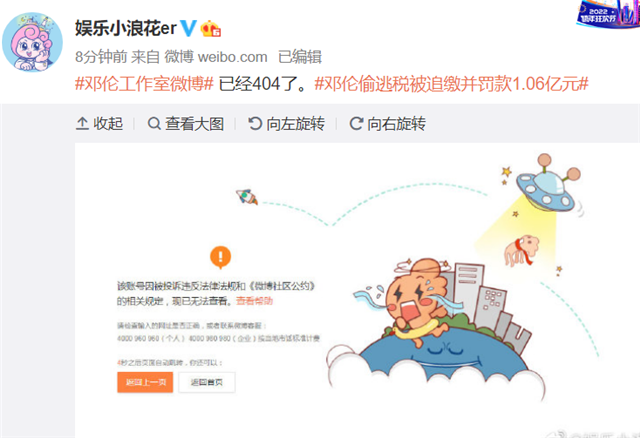Click the counterclockwise rotate arrow icon

[255, 124]
